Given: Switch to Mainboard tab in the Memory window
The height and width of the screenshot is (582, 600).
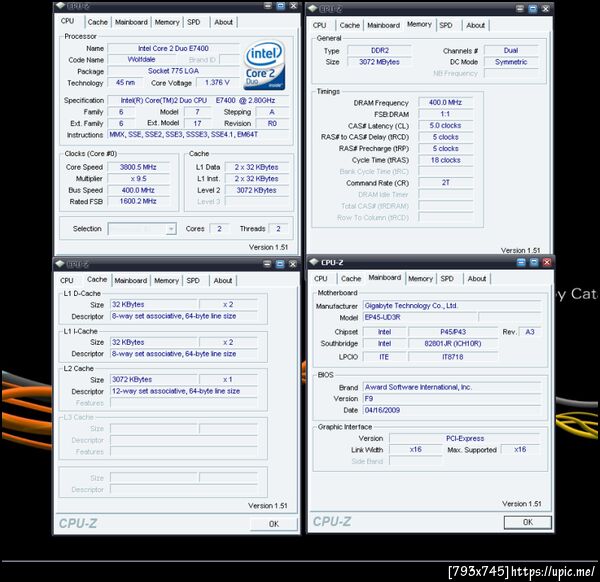Looking at the screenshot, I should pos(383,25).
